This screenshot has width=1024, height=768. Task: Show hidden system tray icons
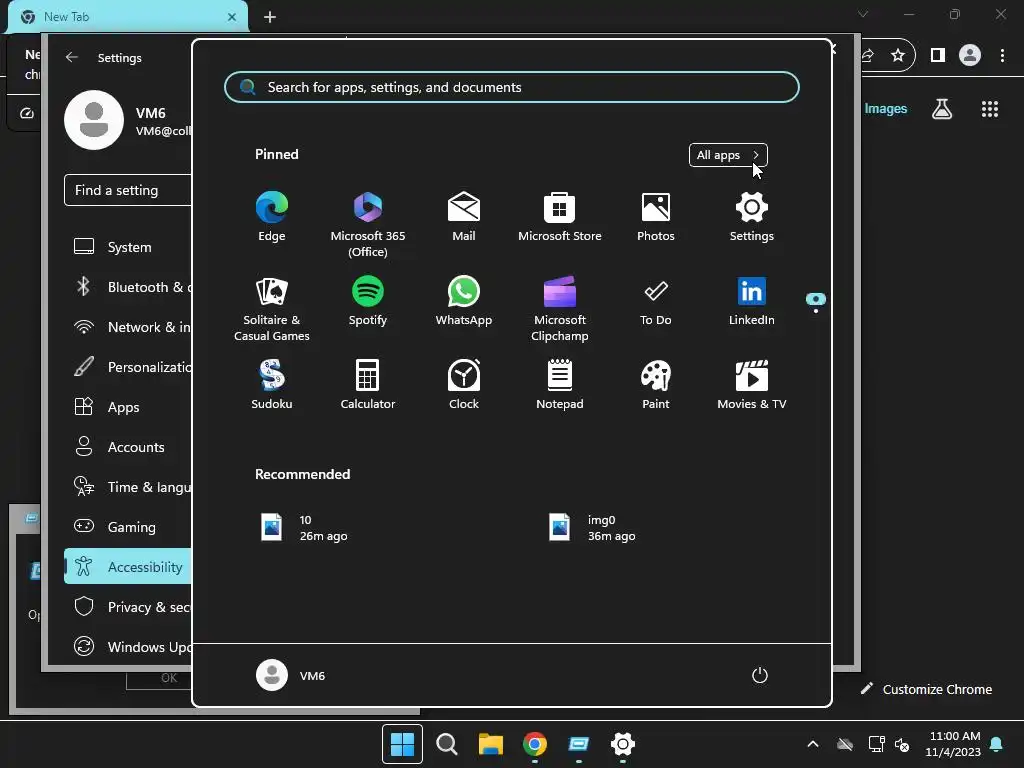pyautogui.click(x=813, y=744)
